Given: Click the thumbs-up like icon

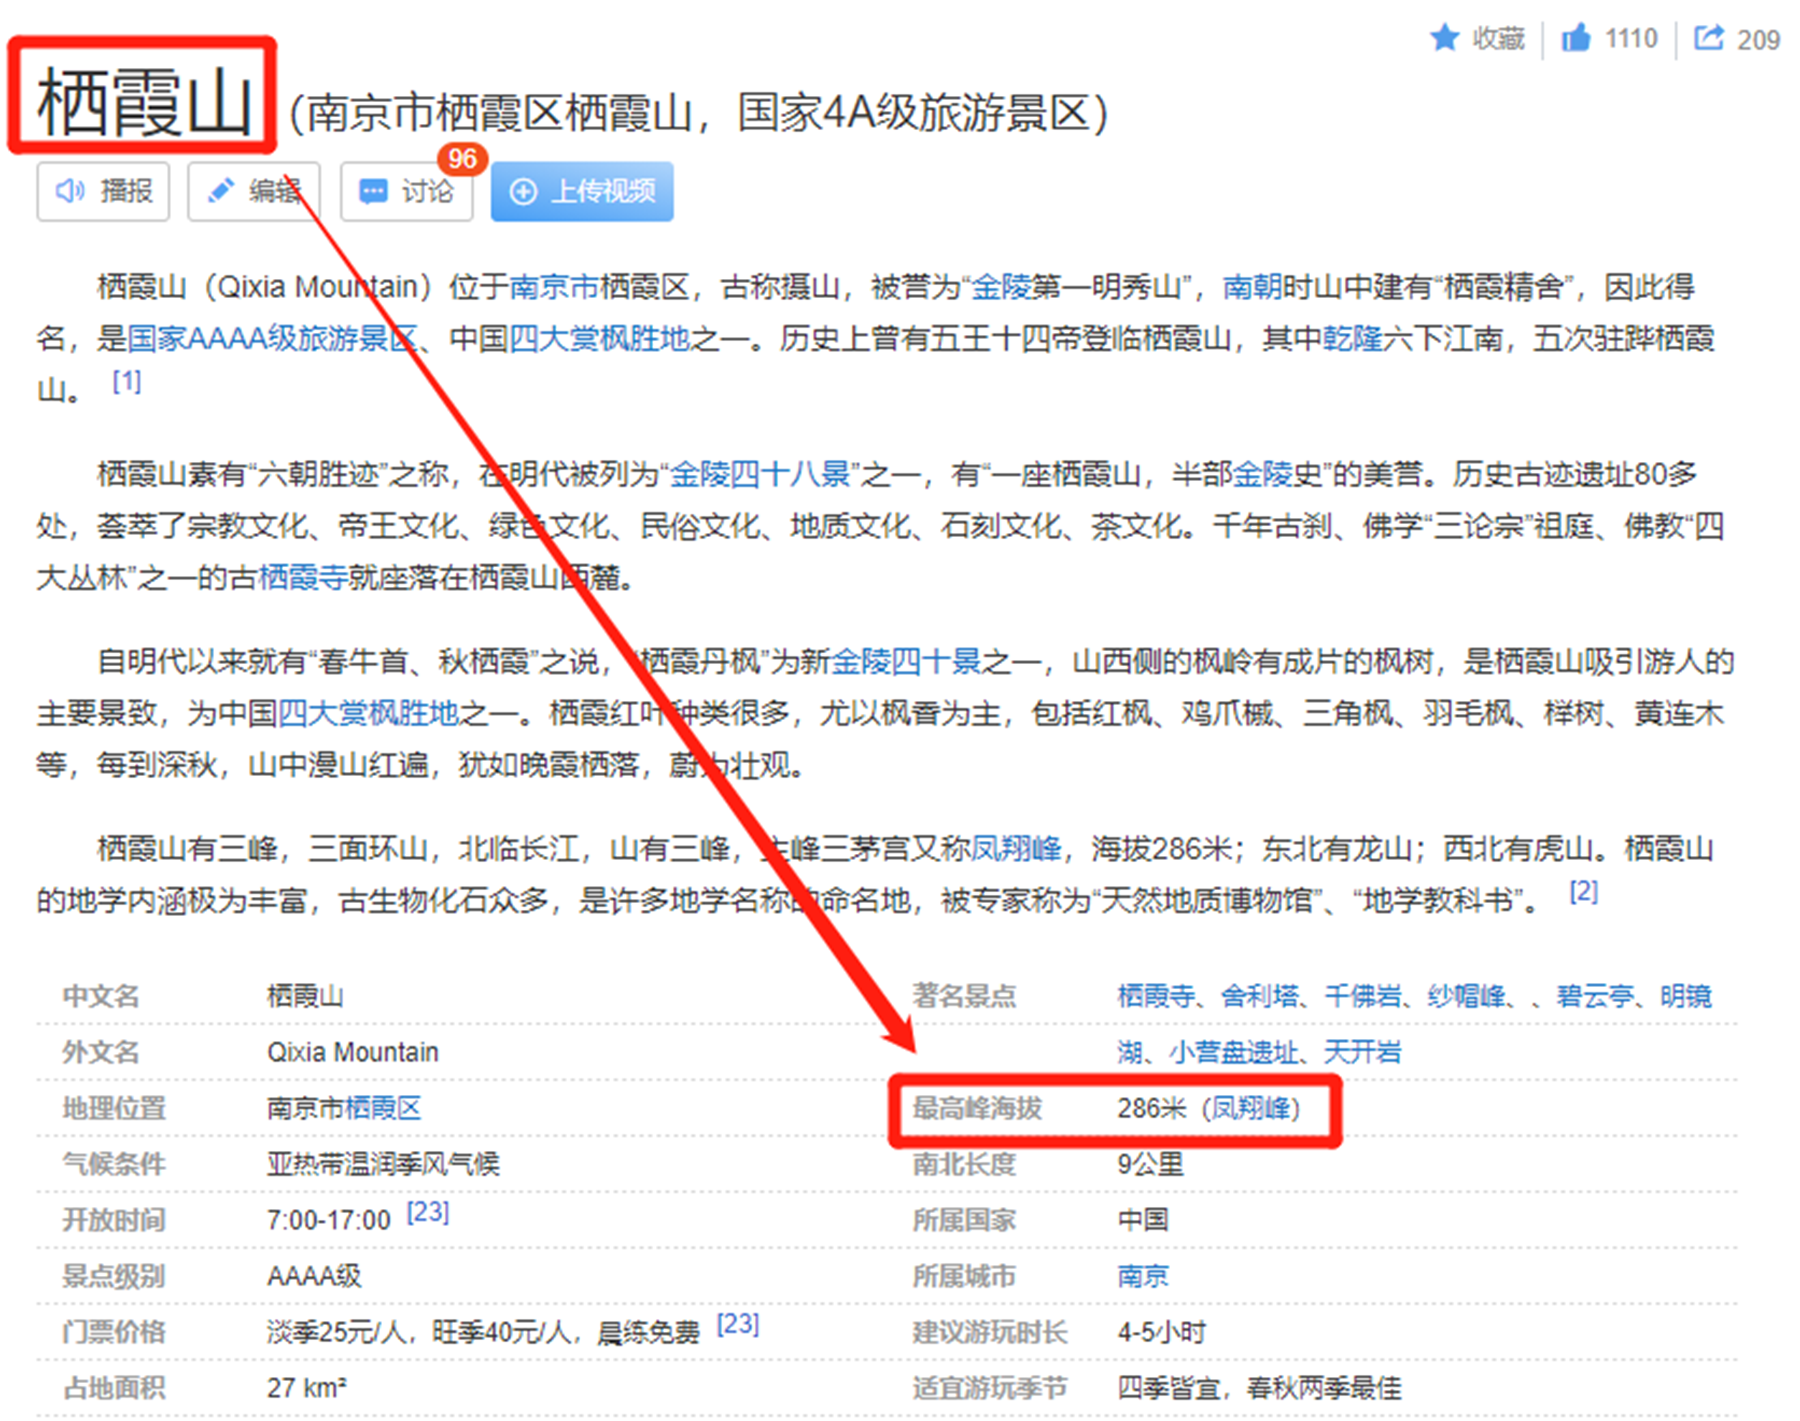Looking at the screenshot, I should tap(1576, 38).
